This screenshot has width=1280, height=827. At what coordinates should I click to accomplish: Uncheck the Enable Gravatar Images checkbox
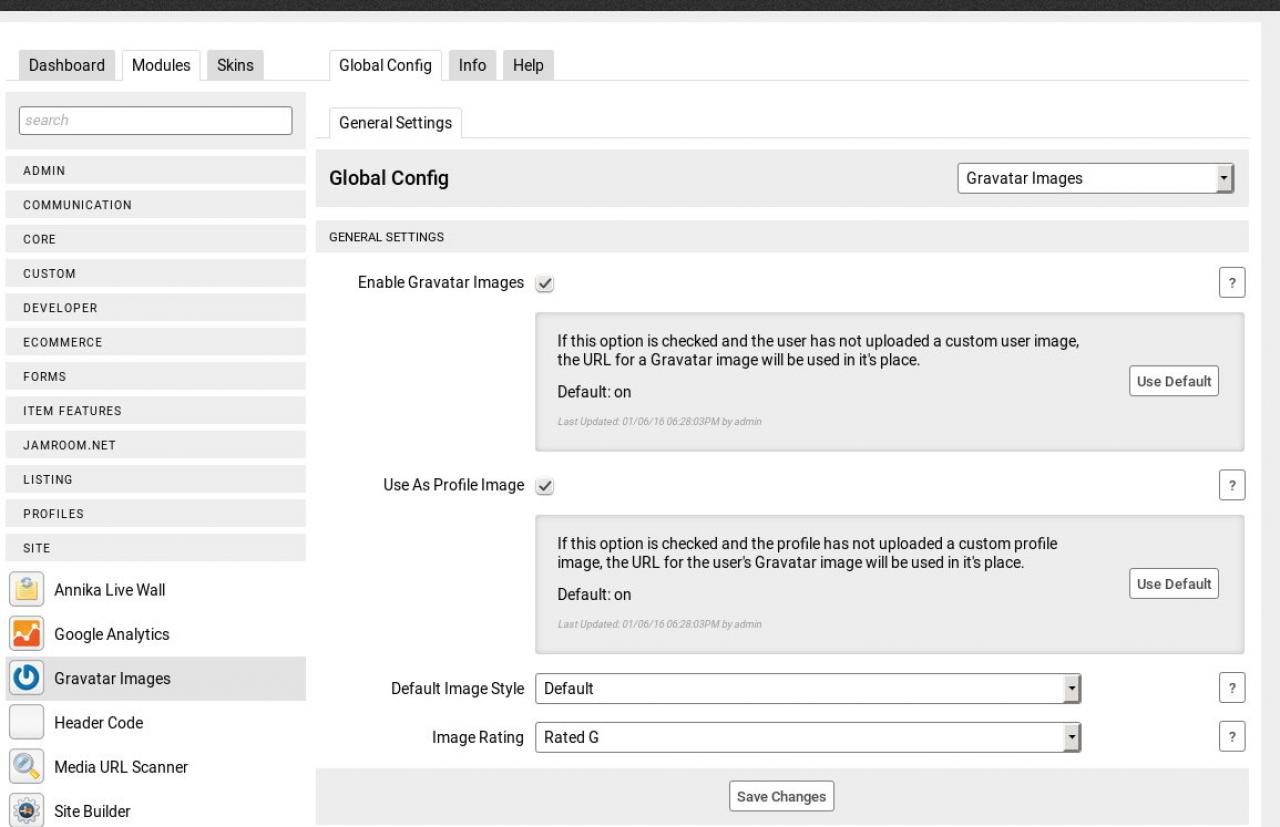point(544,283)
